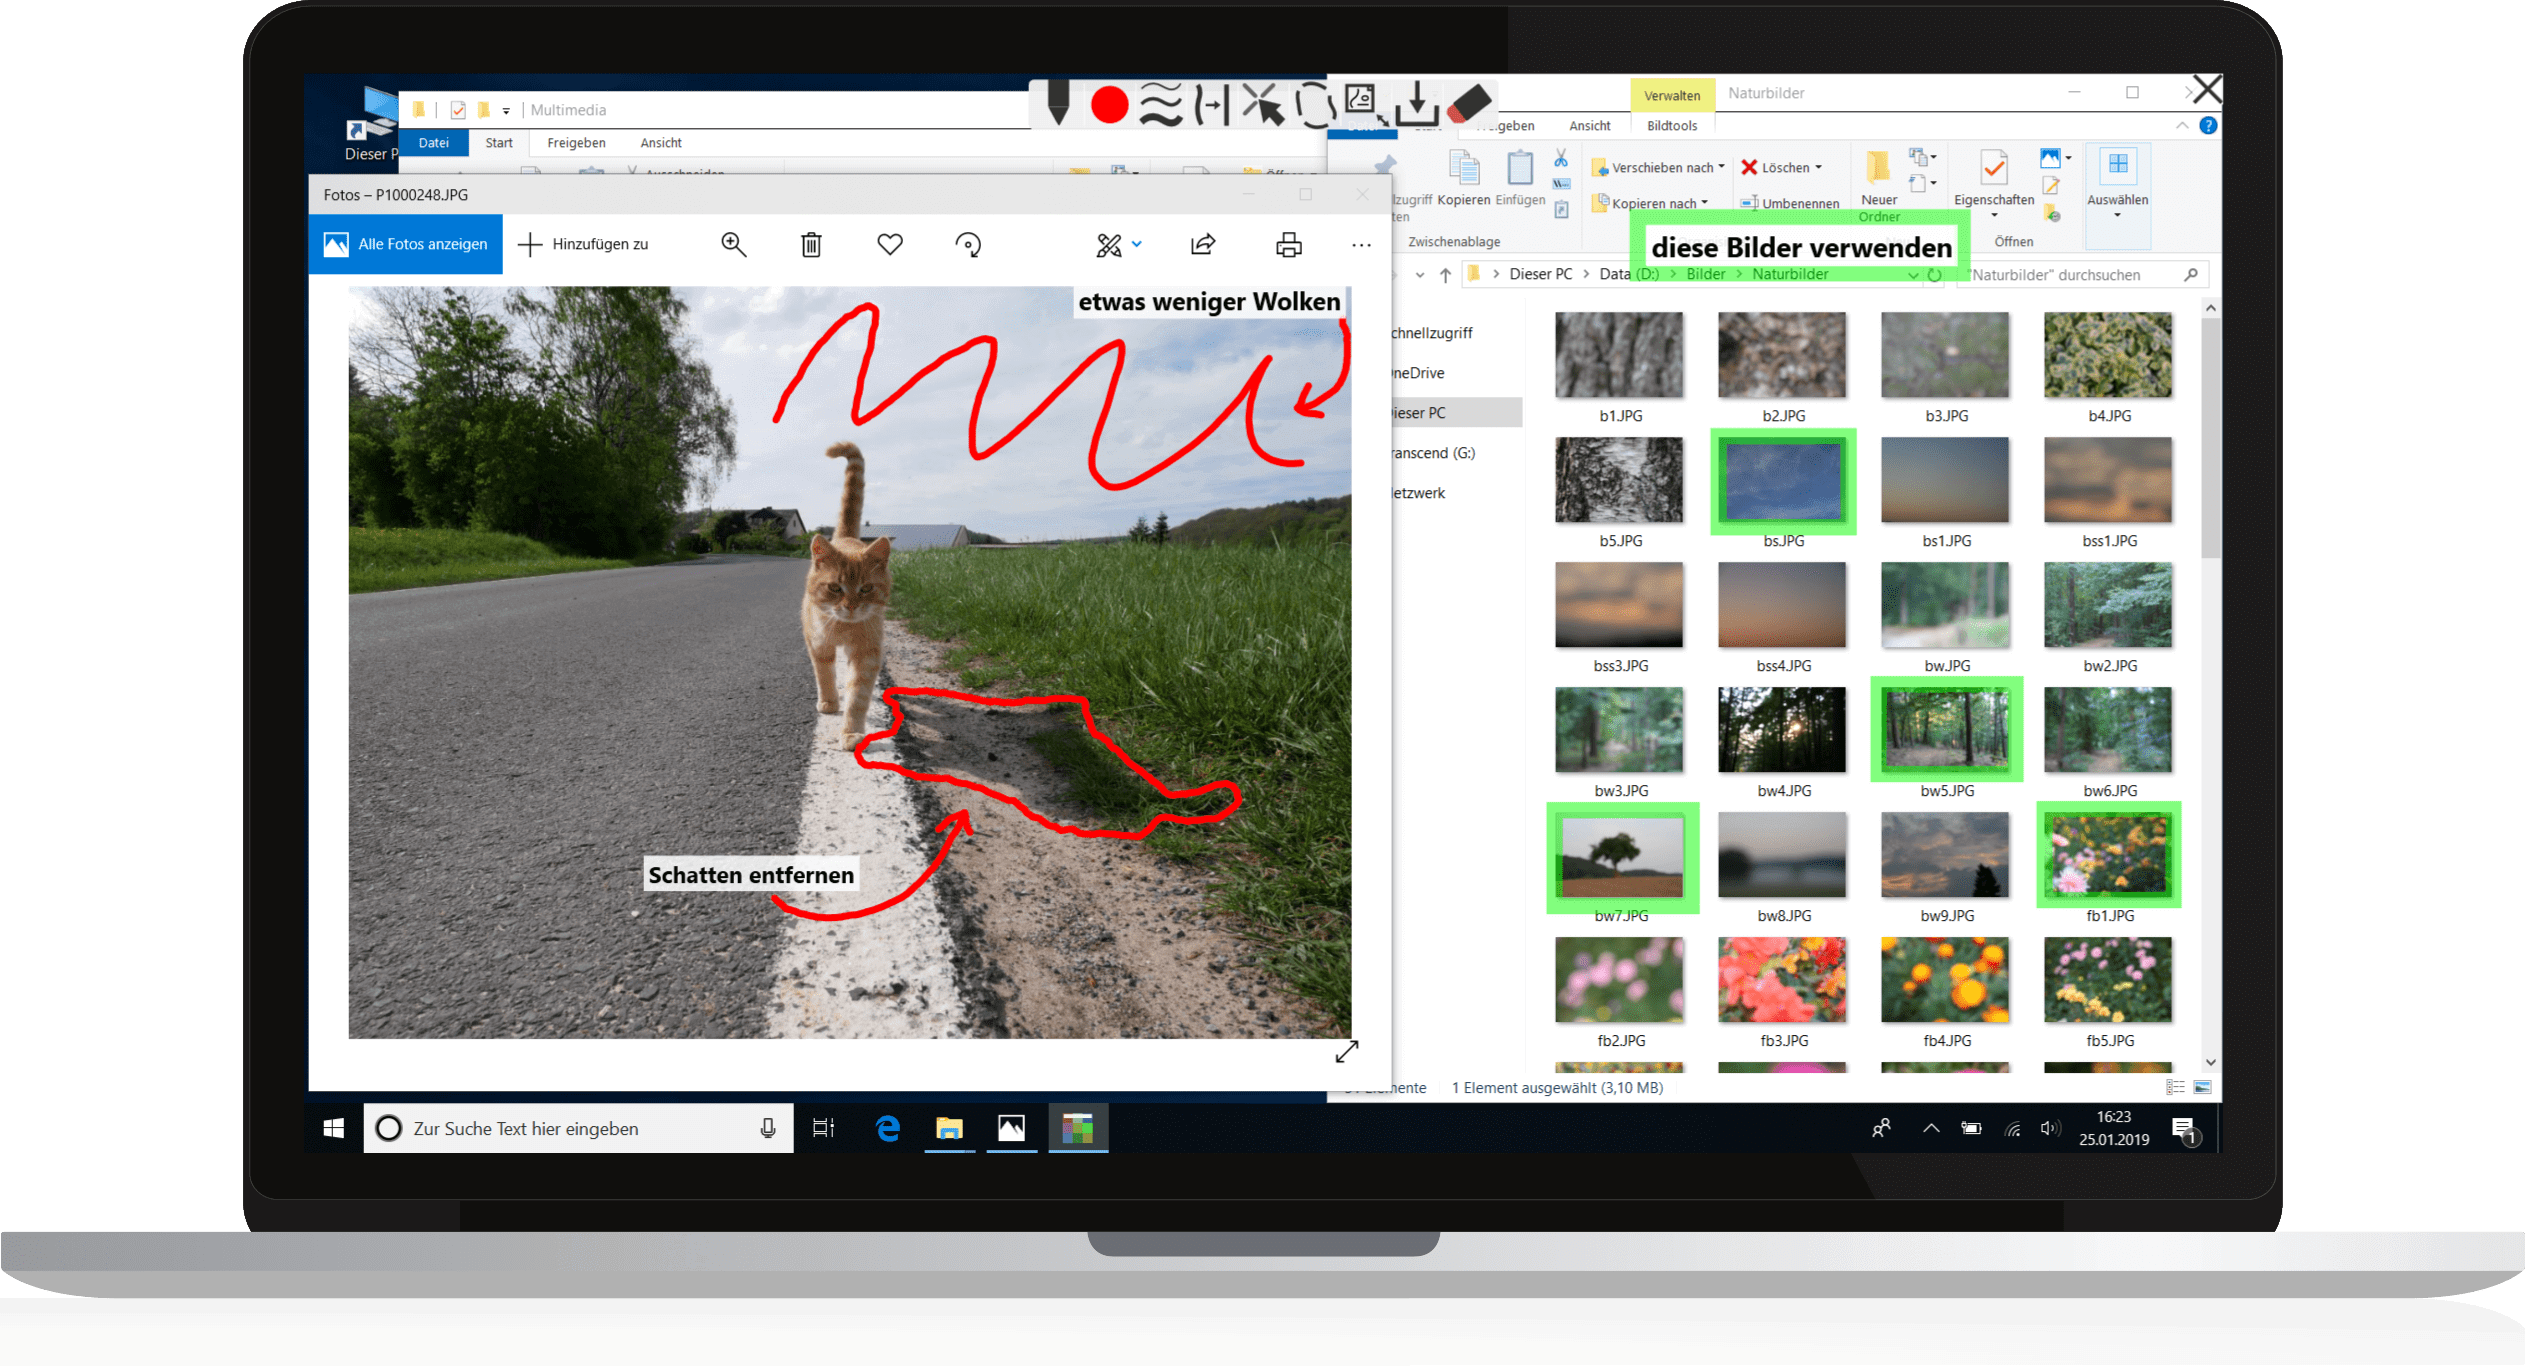Select the width spacing tool in the annotation toolbar
The width and height of the screenshot is (2525, 1366).
(x=1212, y=104)
